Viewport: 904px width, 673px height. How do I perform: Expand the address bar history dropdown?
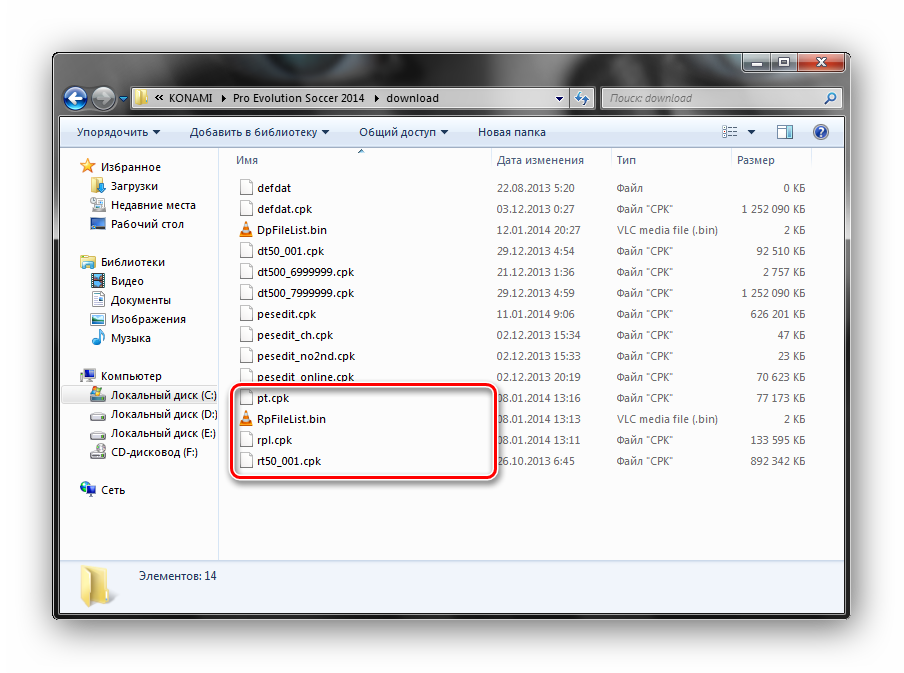pos(559,99)
